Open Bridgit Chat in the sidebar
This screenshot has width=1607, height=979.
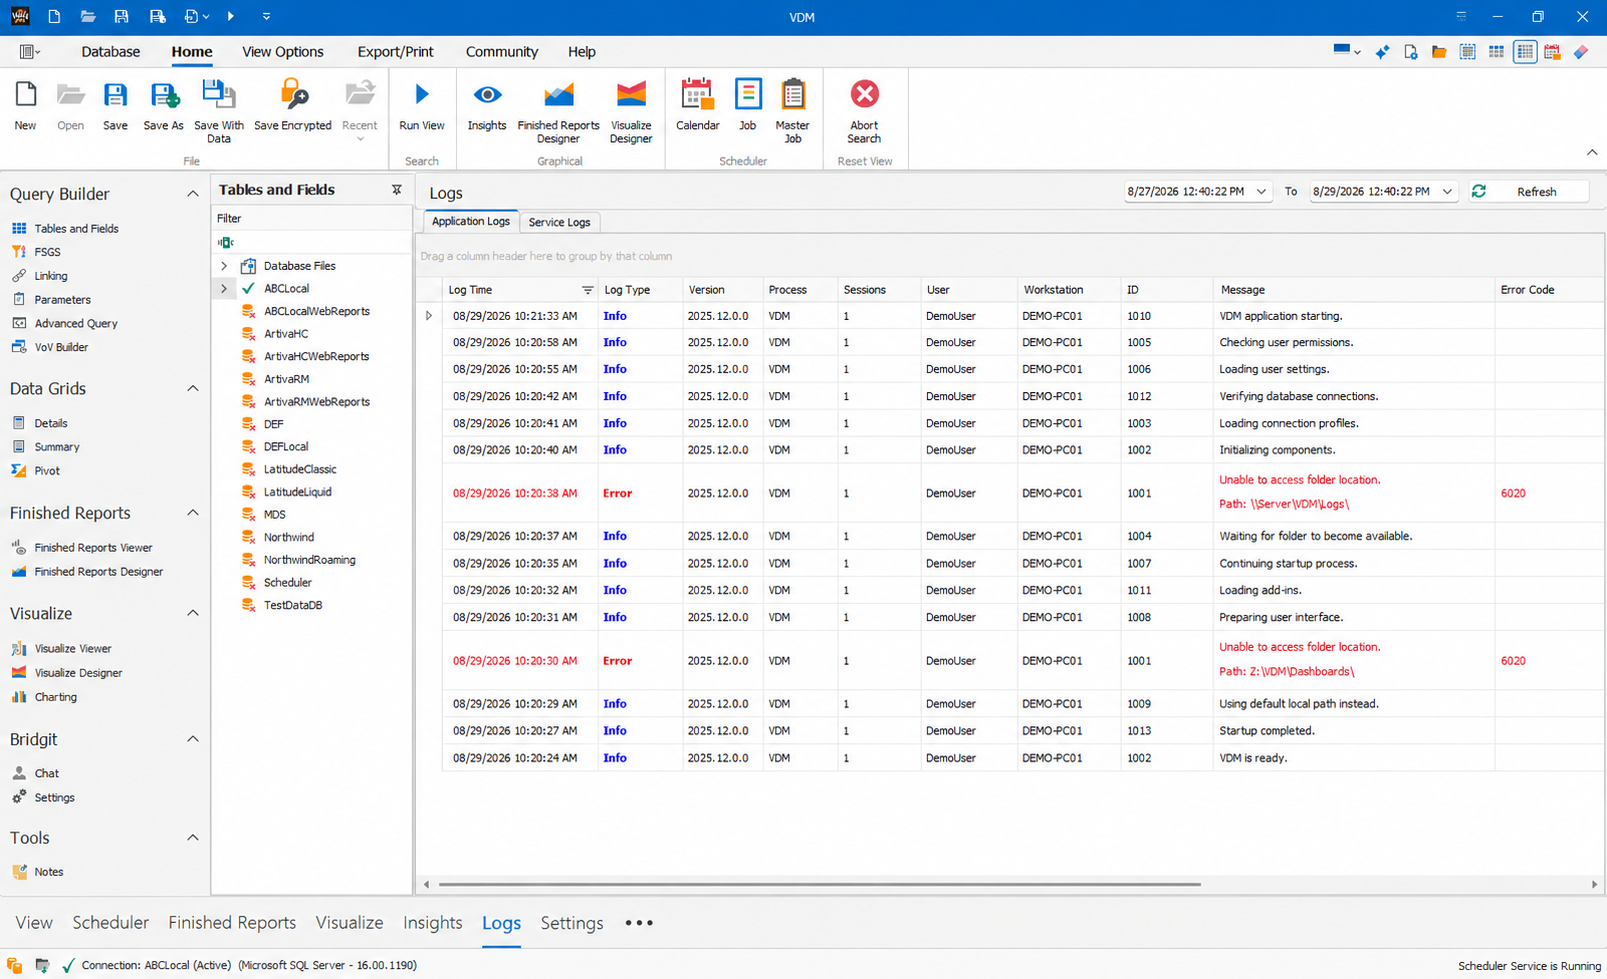(x=46, y=773)
